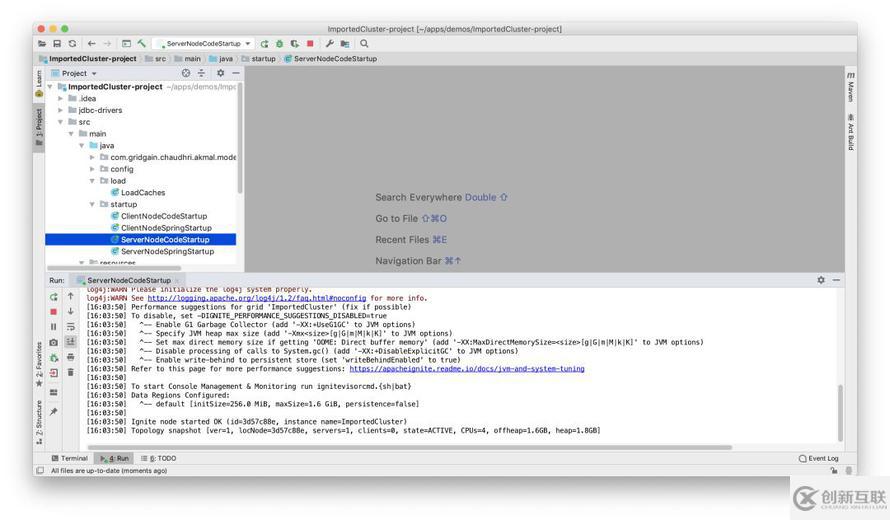The height and width of the screenshot is (520, 890).
Task: Rerun via the green toolbar run icon
Action: coord(265,44)
